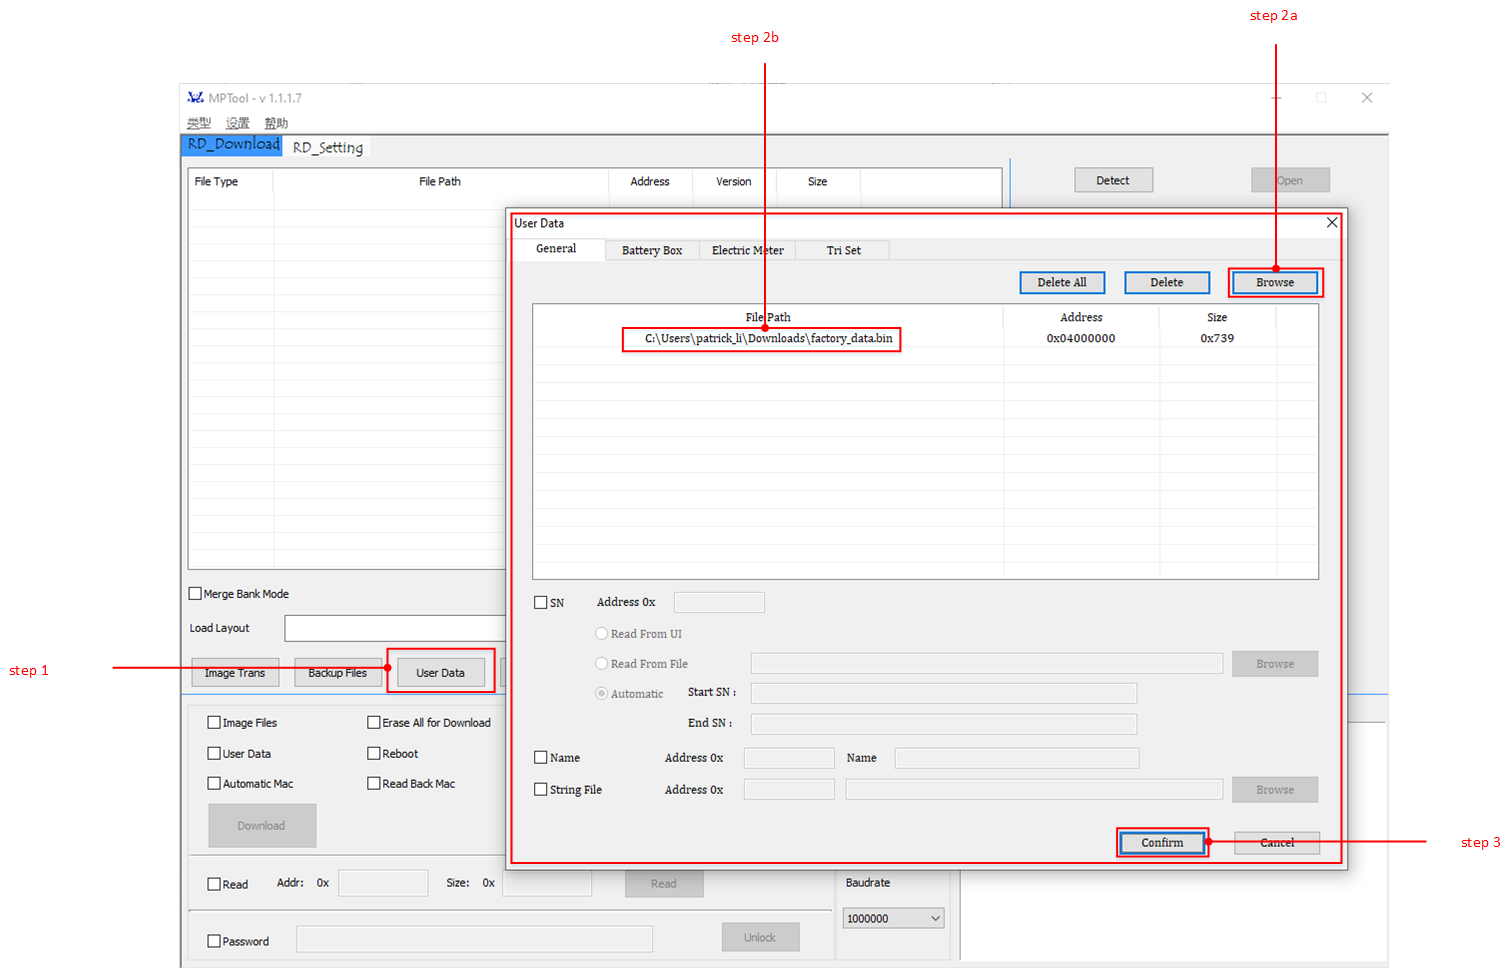Screen dimensions: 1510x970
Task: Check the SN checkbox
Action: [541, 602]
